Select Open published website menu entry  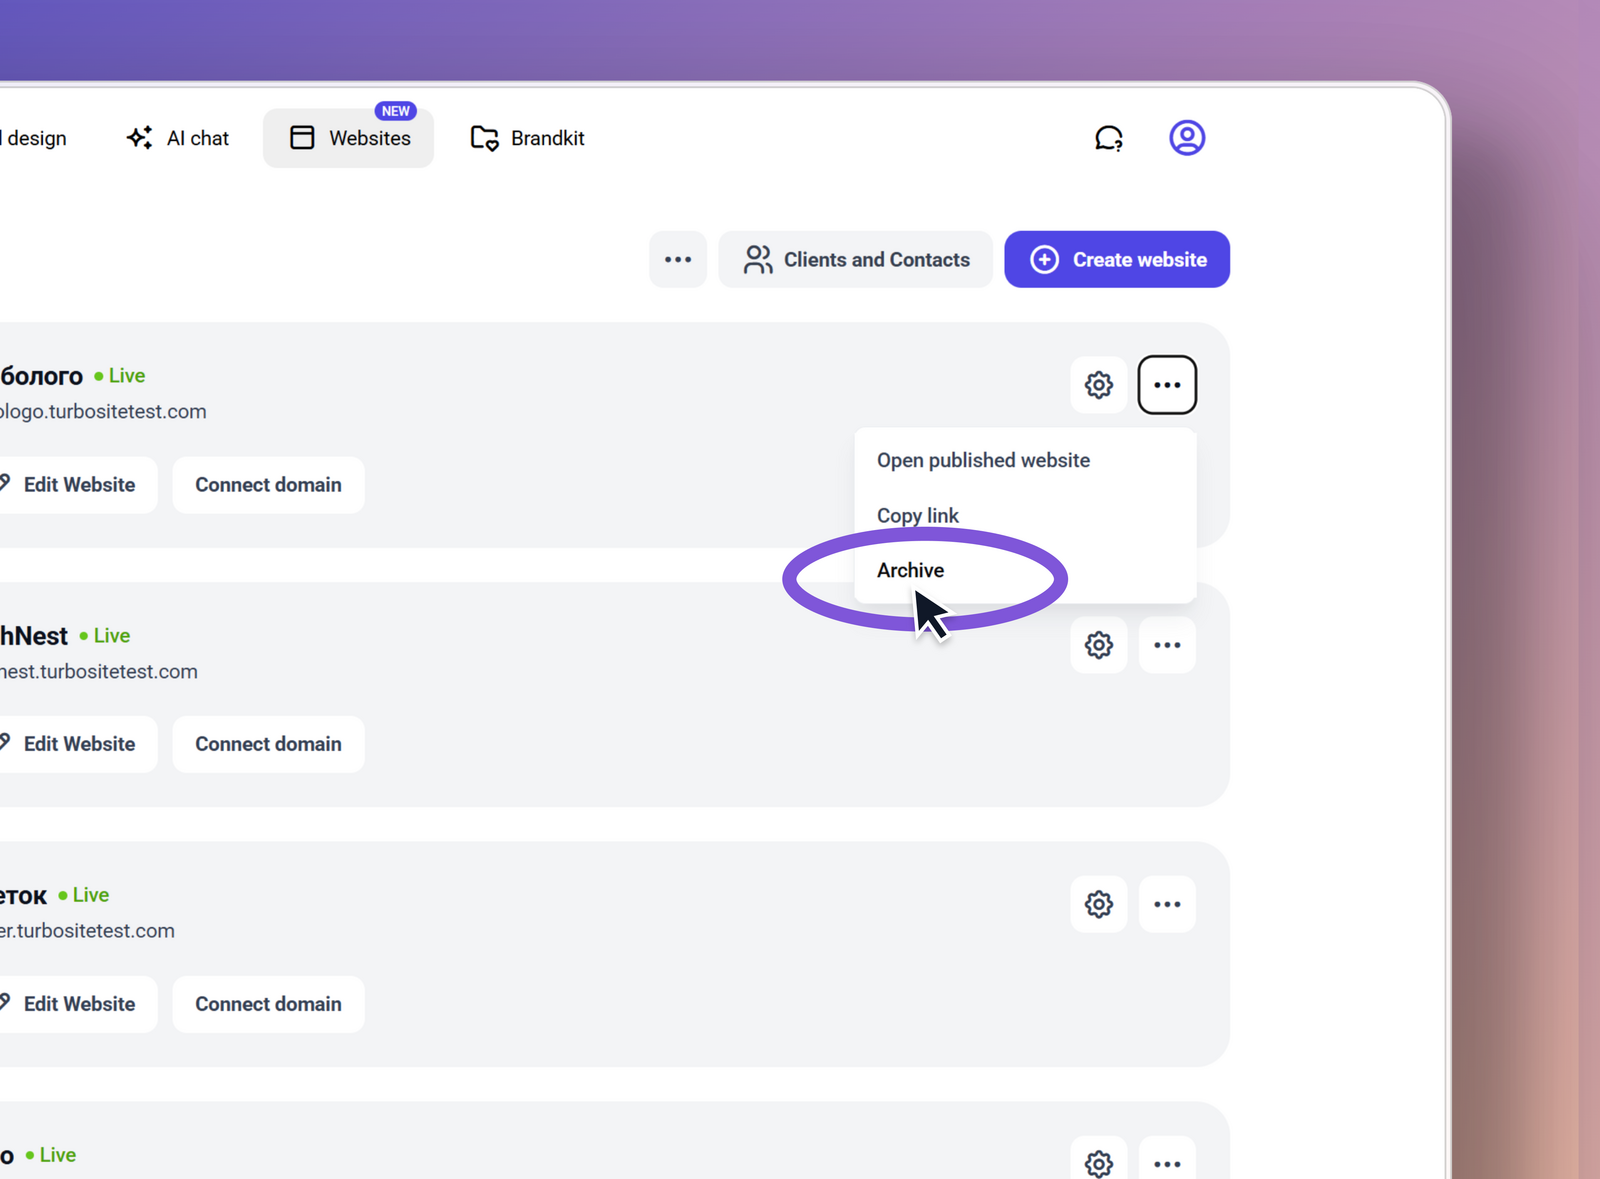click(x=983, y=460)
